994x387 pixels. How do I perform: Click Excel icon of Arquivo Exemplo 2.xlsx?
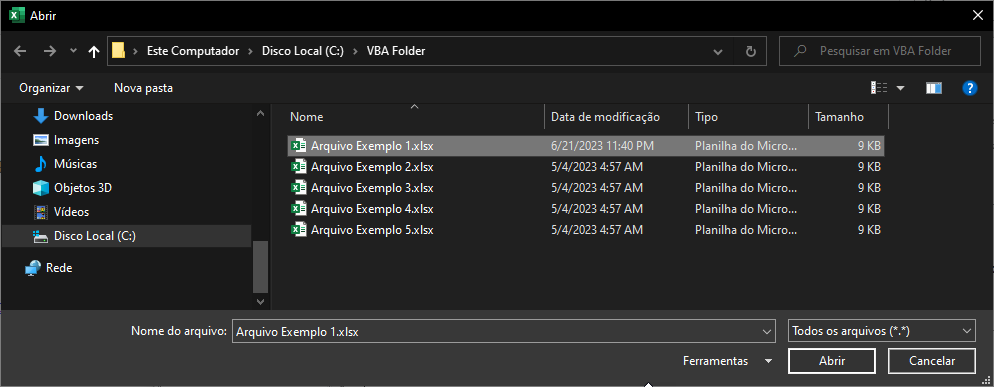click(x=298, y=167)
